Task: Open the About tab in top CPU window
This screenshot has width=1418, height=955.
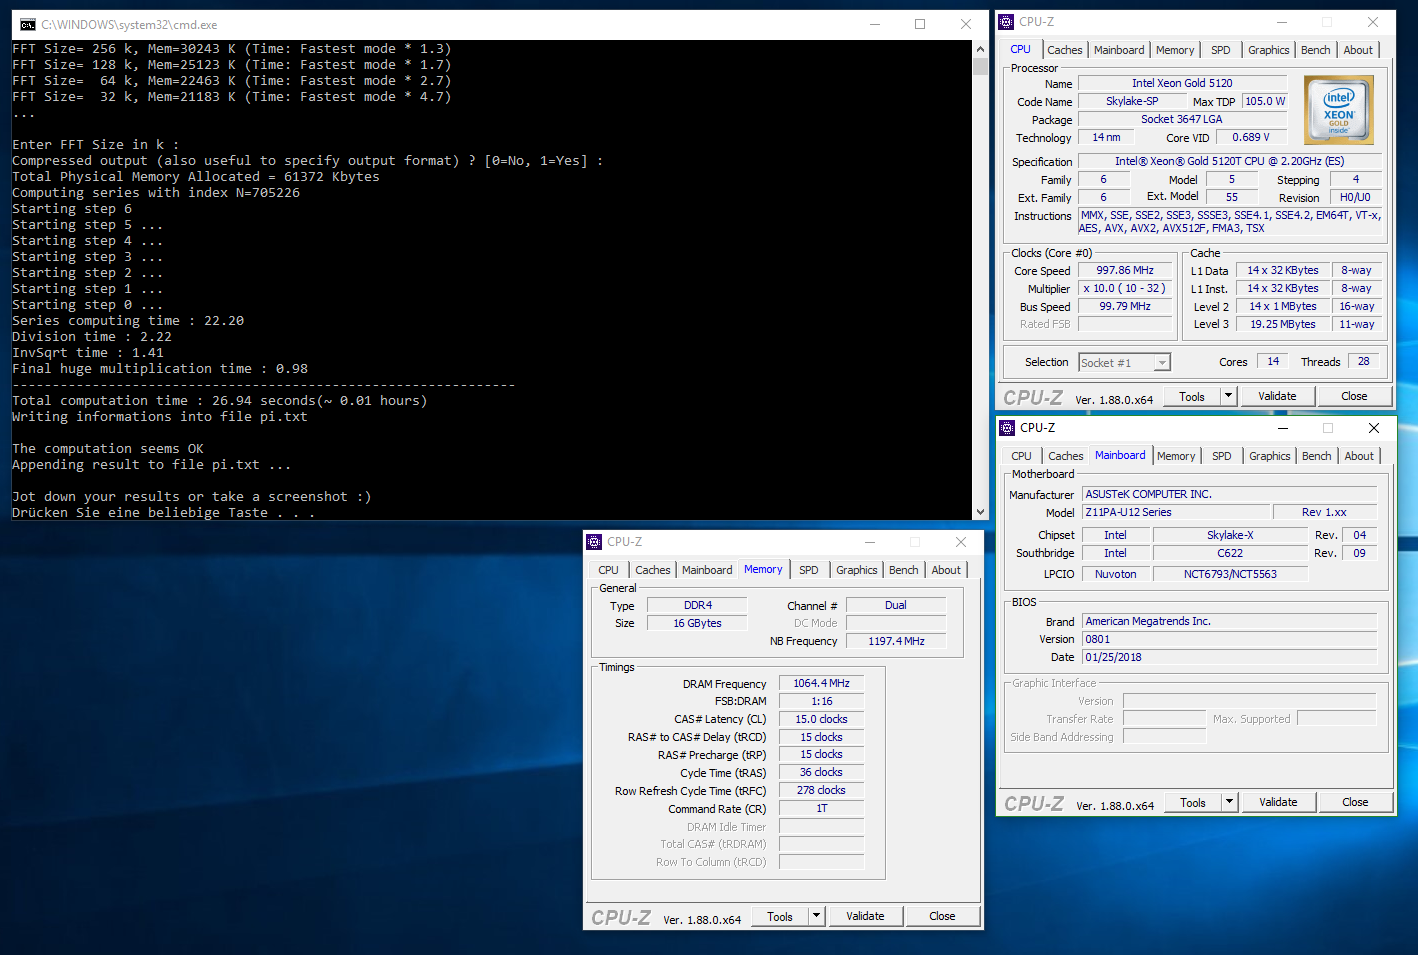Action: [1358, 50]
